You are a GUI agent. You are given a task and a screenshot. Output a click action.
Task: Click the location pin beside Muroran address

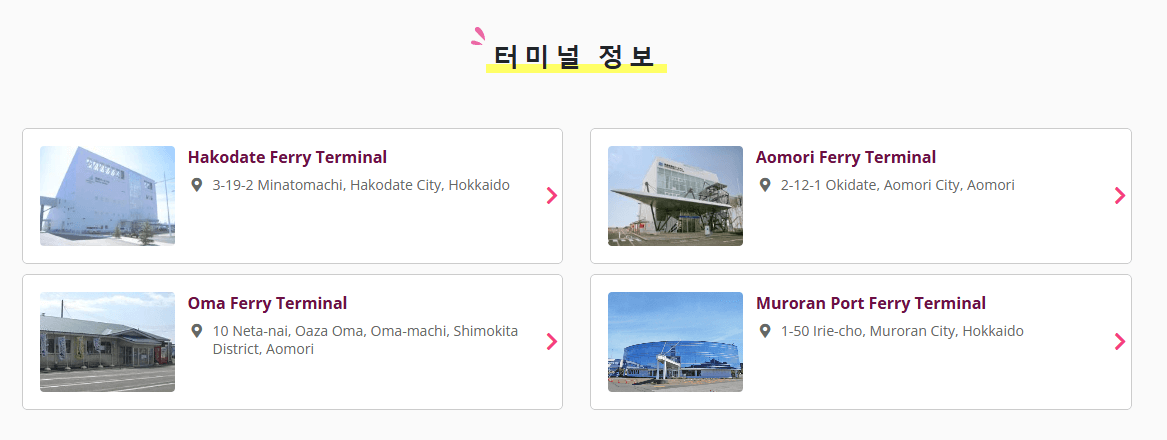pos(765,331)
